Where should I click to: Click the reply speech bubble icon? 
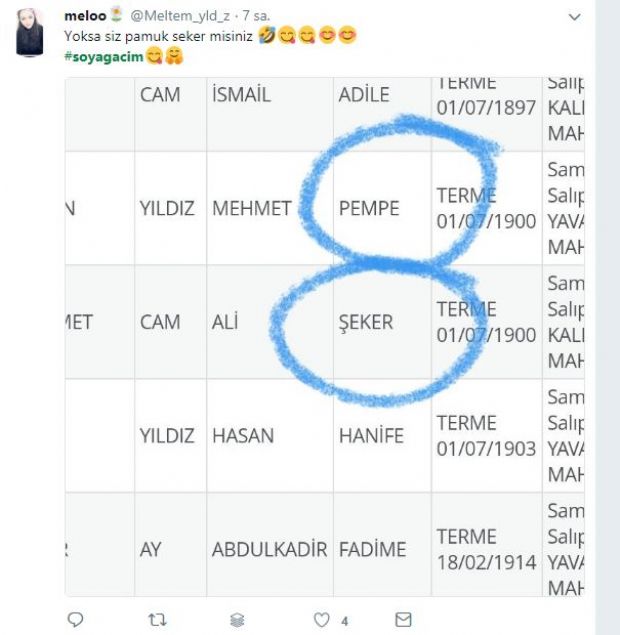coord(74,620)
